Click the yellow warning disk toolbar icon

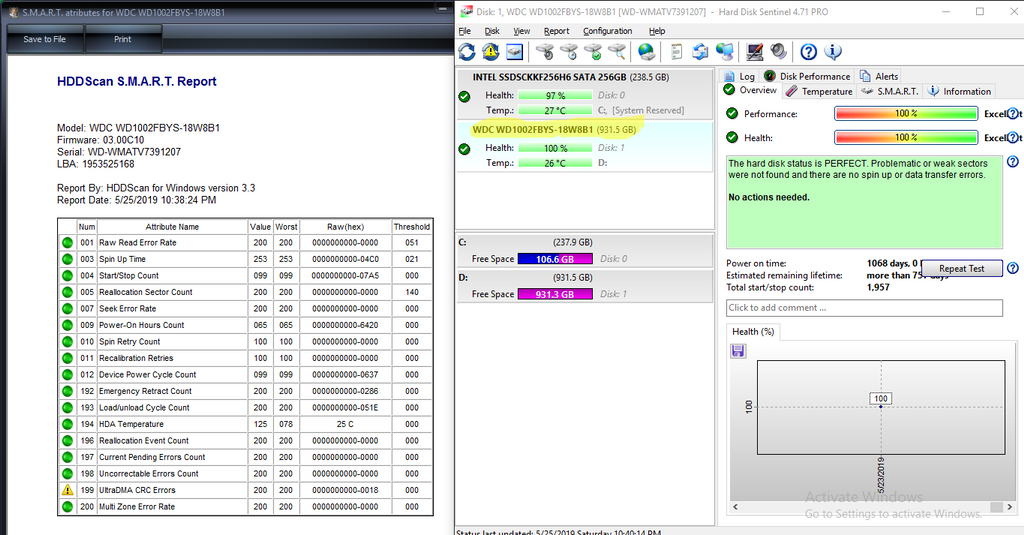491,52
